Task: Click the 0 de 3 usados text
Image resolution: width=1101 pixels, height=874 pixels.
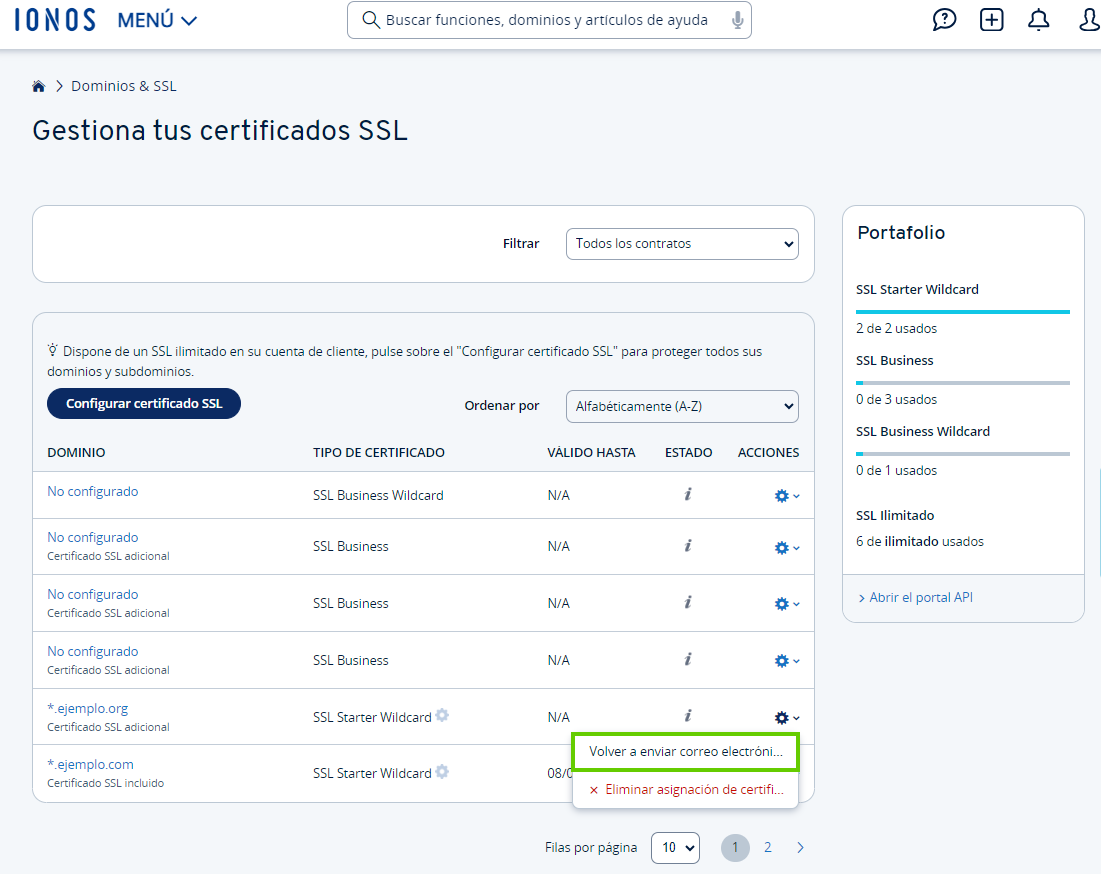Action: [x=896, y=399]
